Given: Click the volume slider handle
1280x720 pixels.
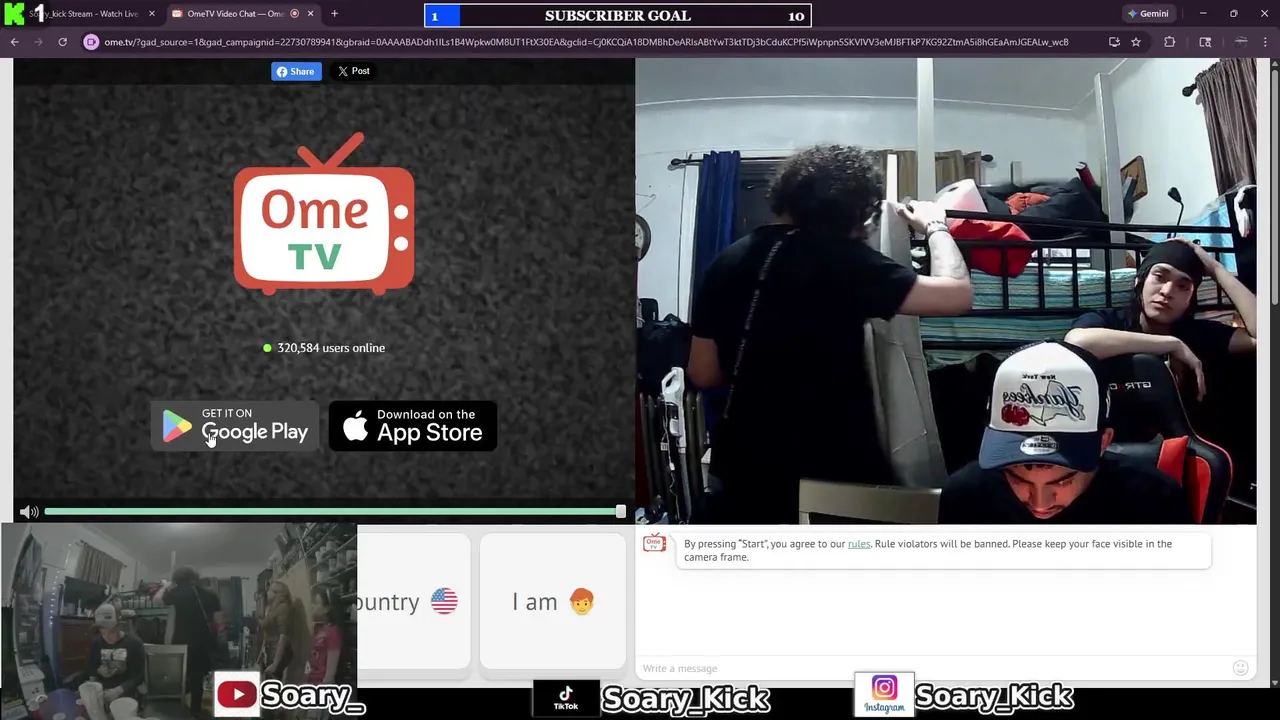Looking at the screenshot, I should tap(620, 512).
